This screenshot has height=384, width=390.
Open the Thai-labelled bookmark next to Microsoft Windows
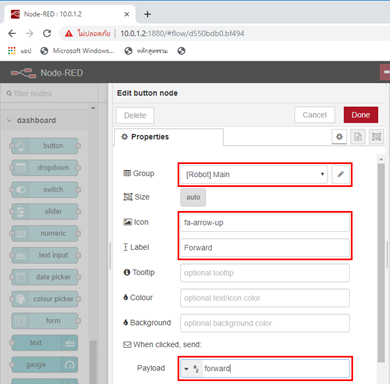(146, 51)
